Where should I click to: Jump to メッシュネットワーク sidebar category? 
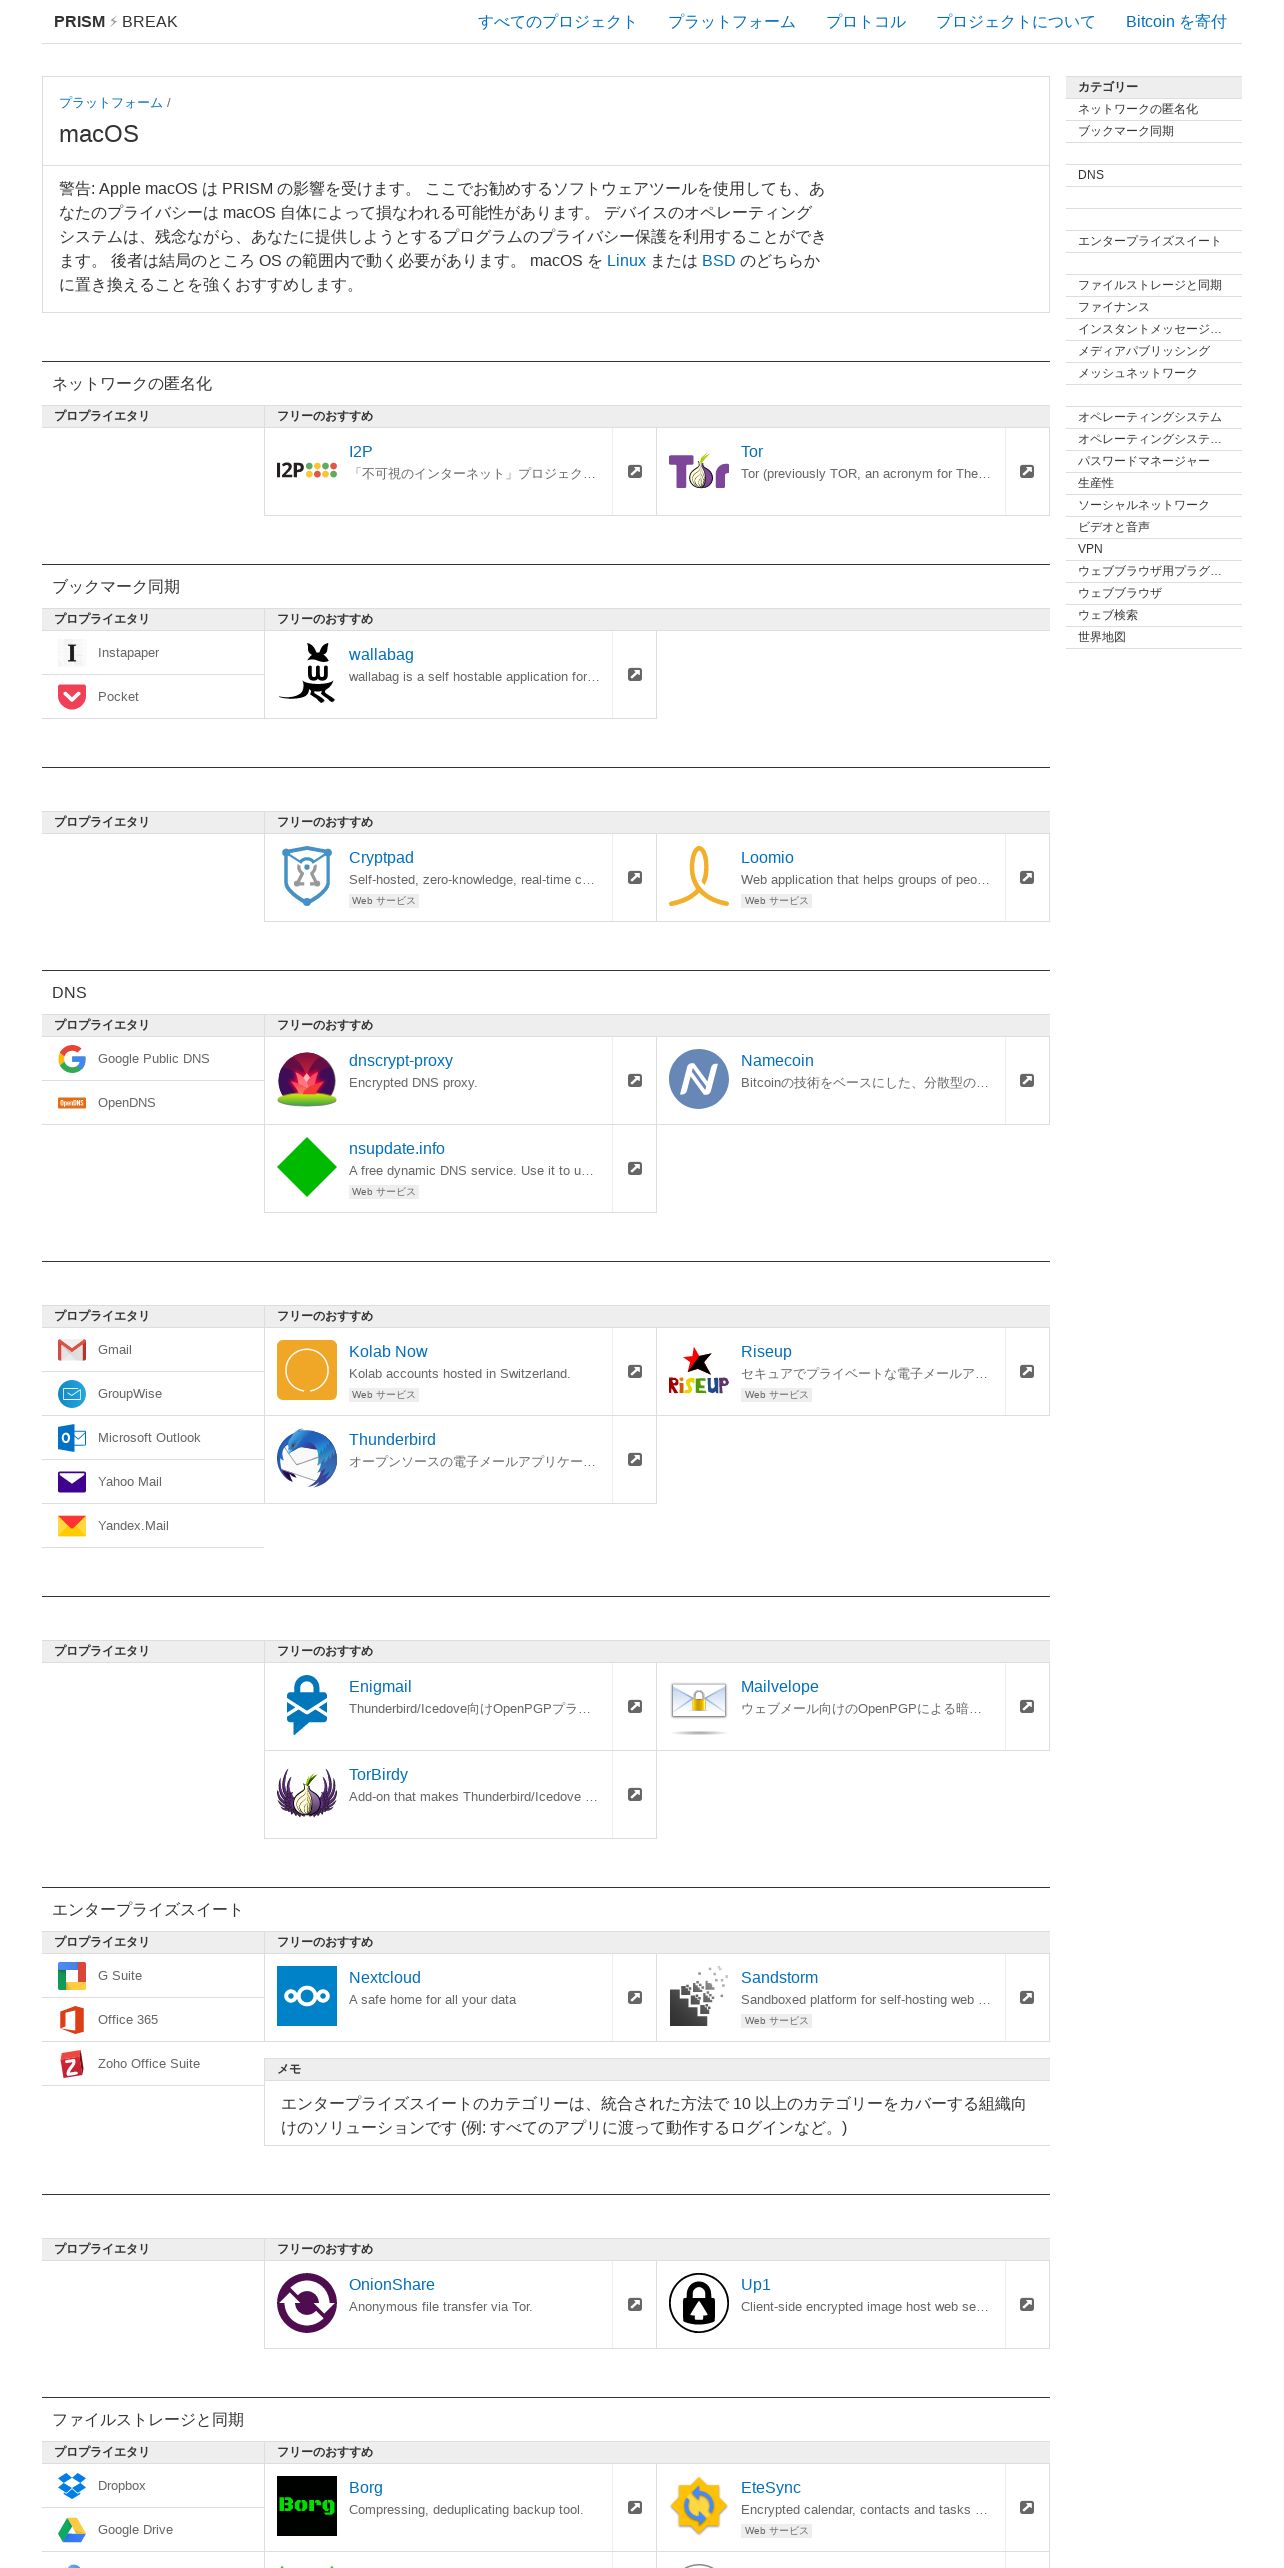pos(1154,374)
